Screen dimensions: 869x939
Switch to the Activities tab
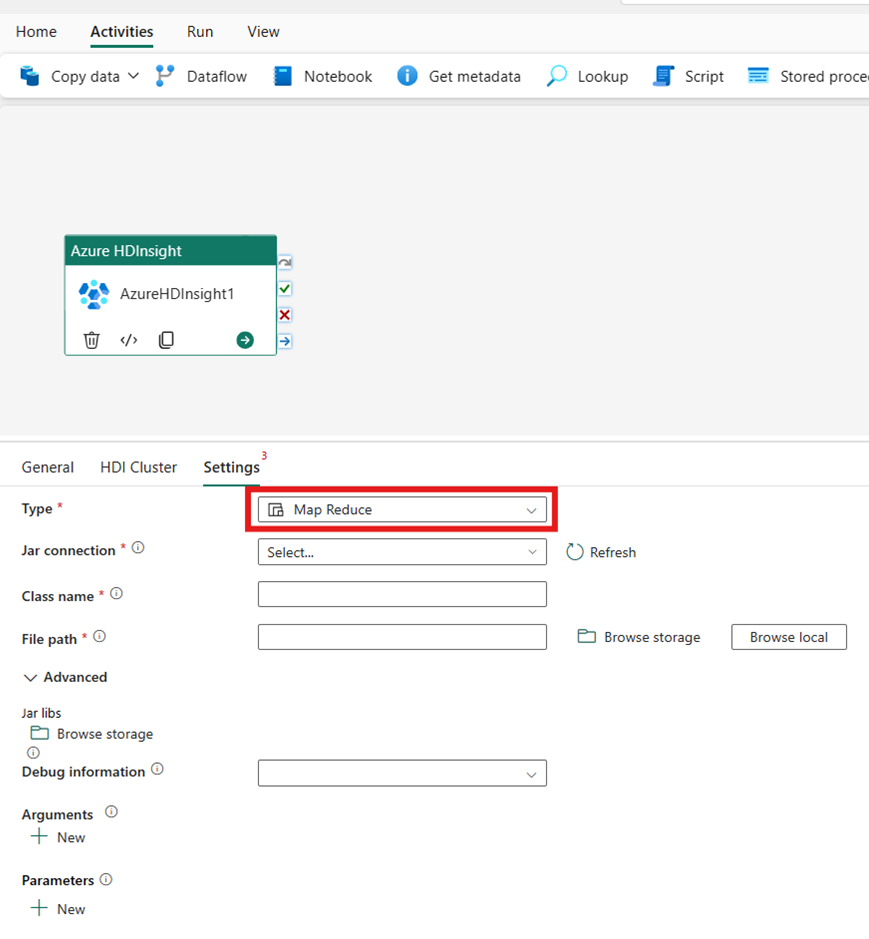(x=122, y=32)
